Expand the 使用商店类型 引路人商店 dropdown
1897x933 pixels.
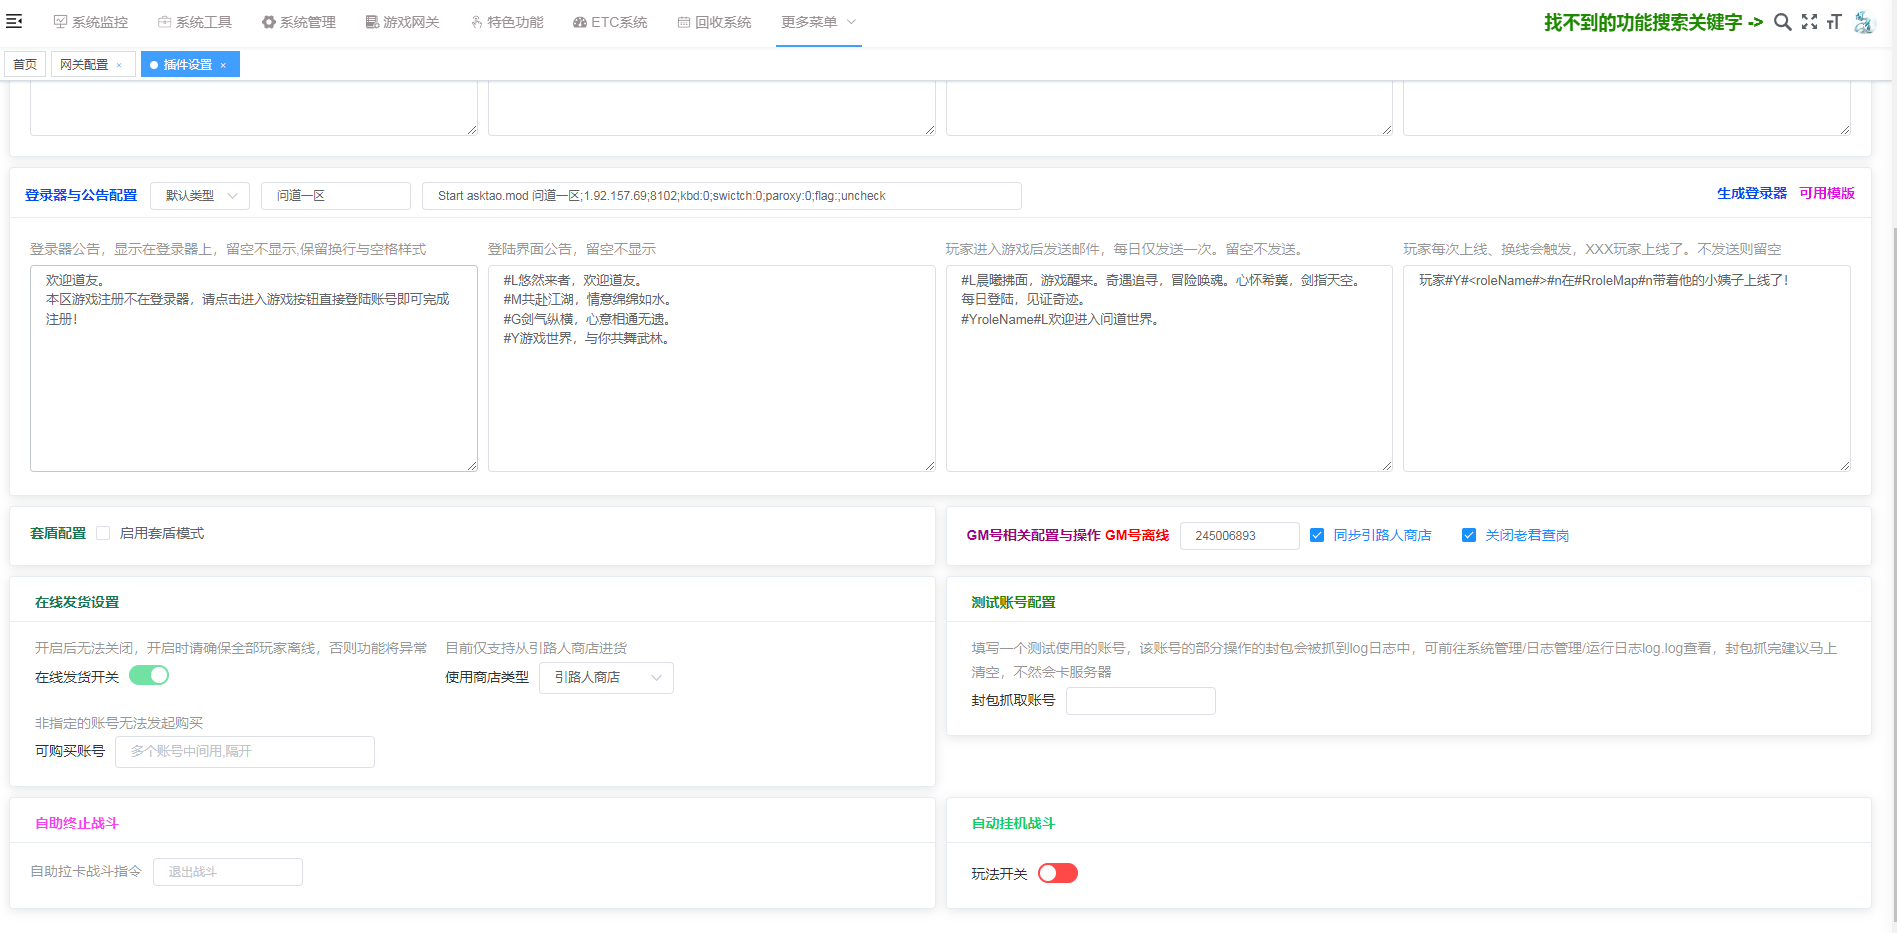click(x=606, y=677)
